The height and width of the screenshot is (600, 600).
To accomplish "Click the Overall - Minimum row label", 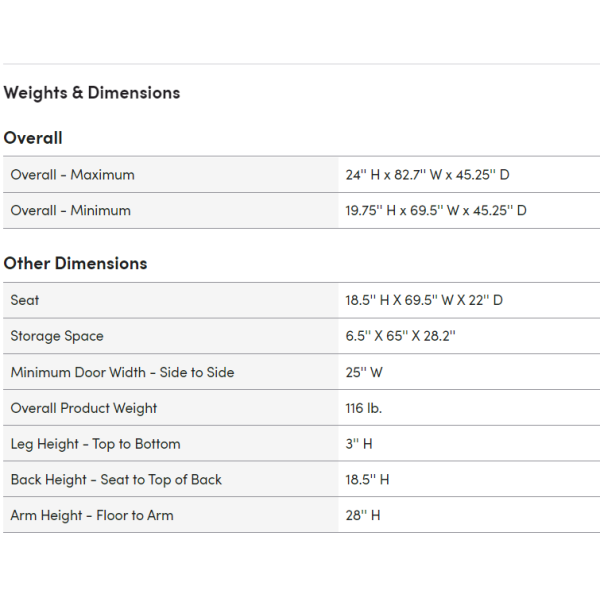I will 71,210.
